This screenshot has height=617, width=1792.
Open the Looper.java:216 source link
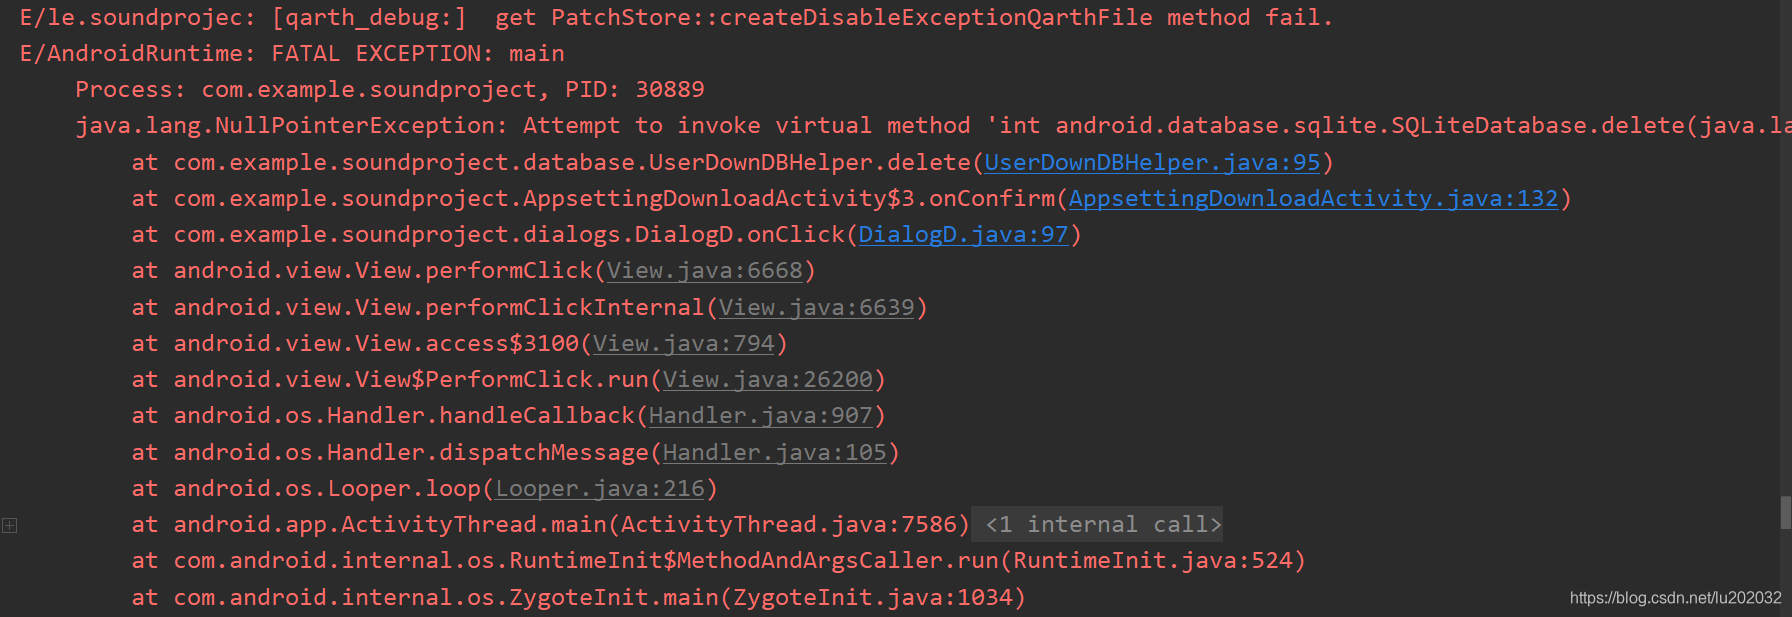[x=600, y=488]
